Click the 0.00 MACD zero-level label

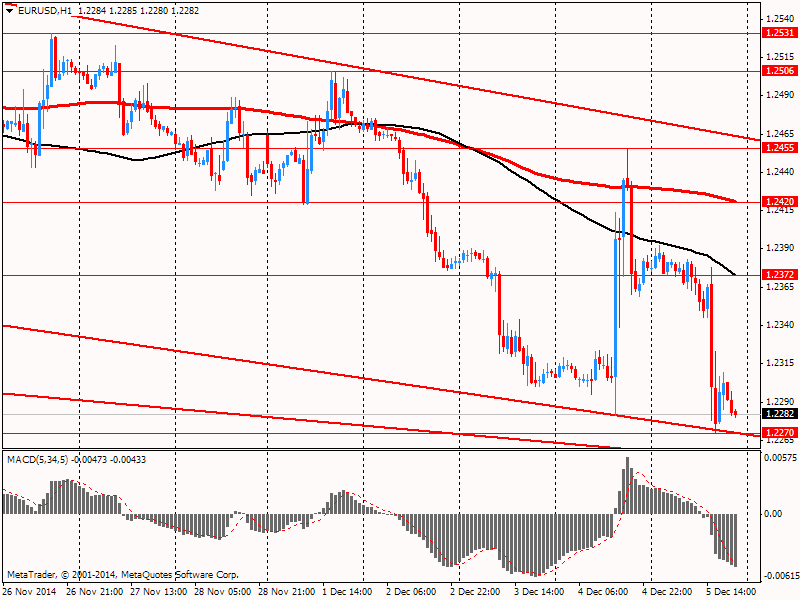point(774,514)
